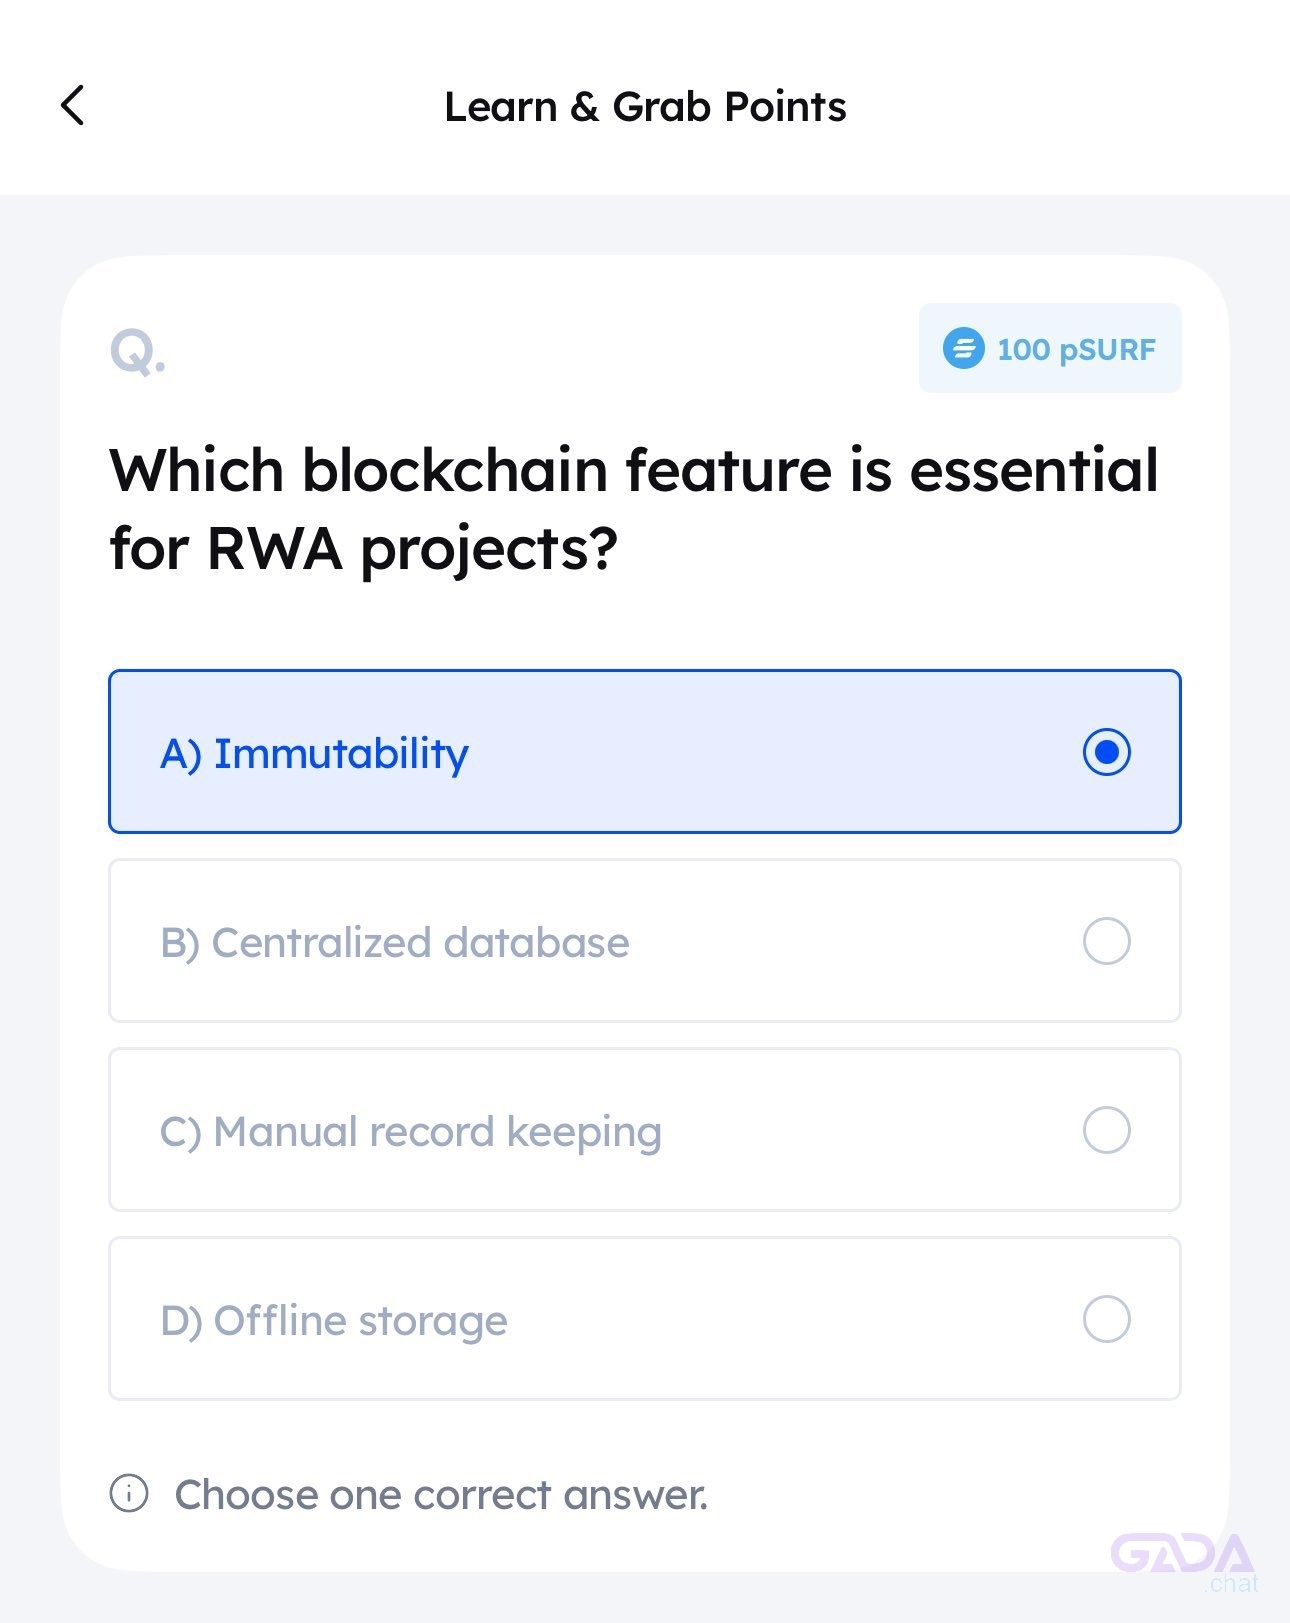Choose answer B) Centralized database card
1290x1623 pixels.
[645, 940]
